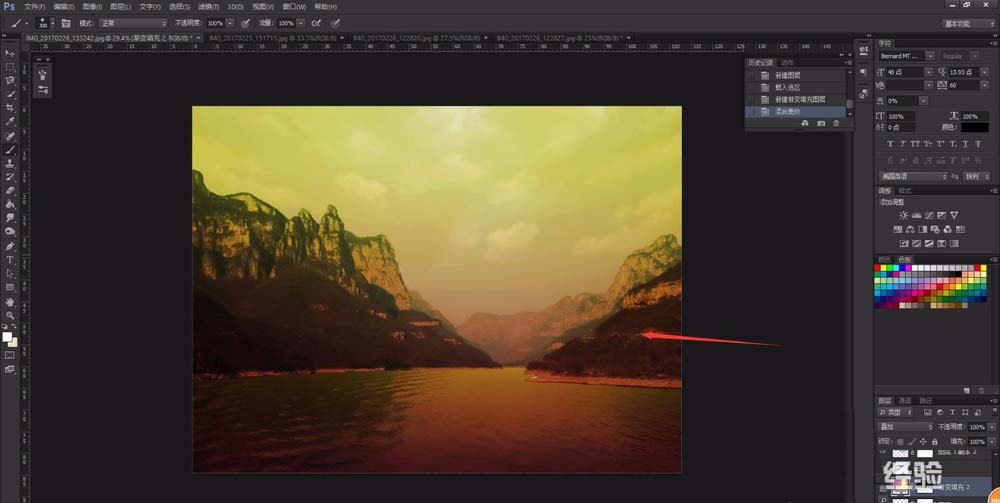Add Brightness/Contrast adjustment
The image size is (1000, 503).
[x=904, y=215]
